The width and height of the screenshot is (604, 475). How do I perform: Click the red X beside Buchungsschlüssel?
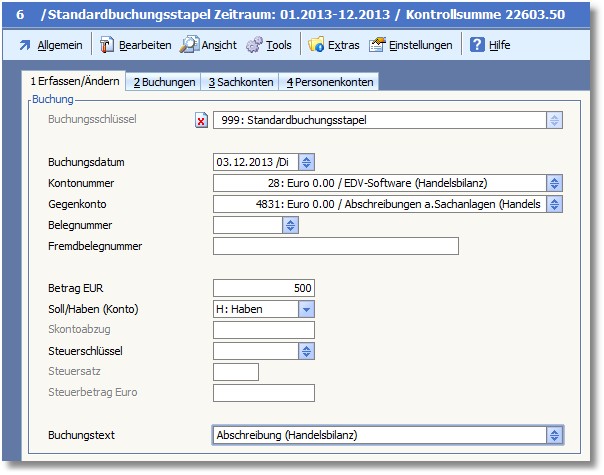201,120
